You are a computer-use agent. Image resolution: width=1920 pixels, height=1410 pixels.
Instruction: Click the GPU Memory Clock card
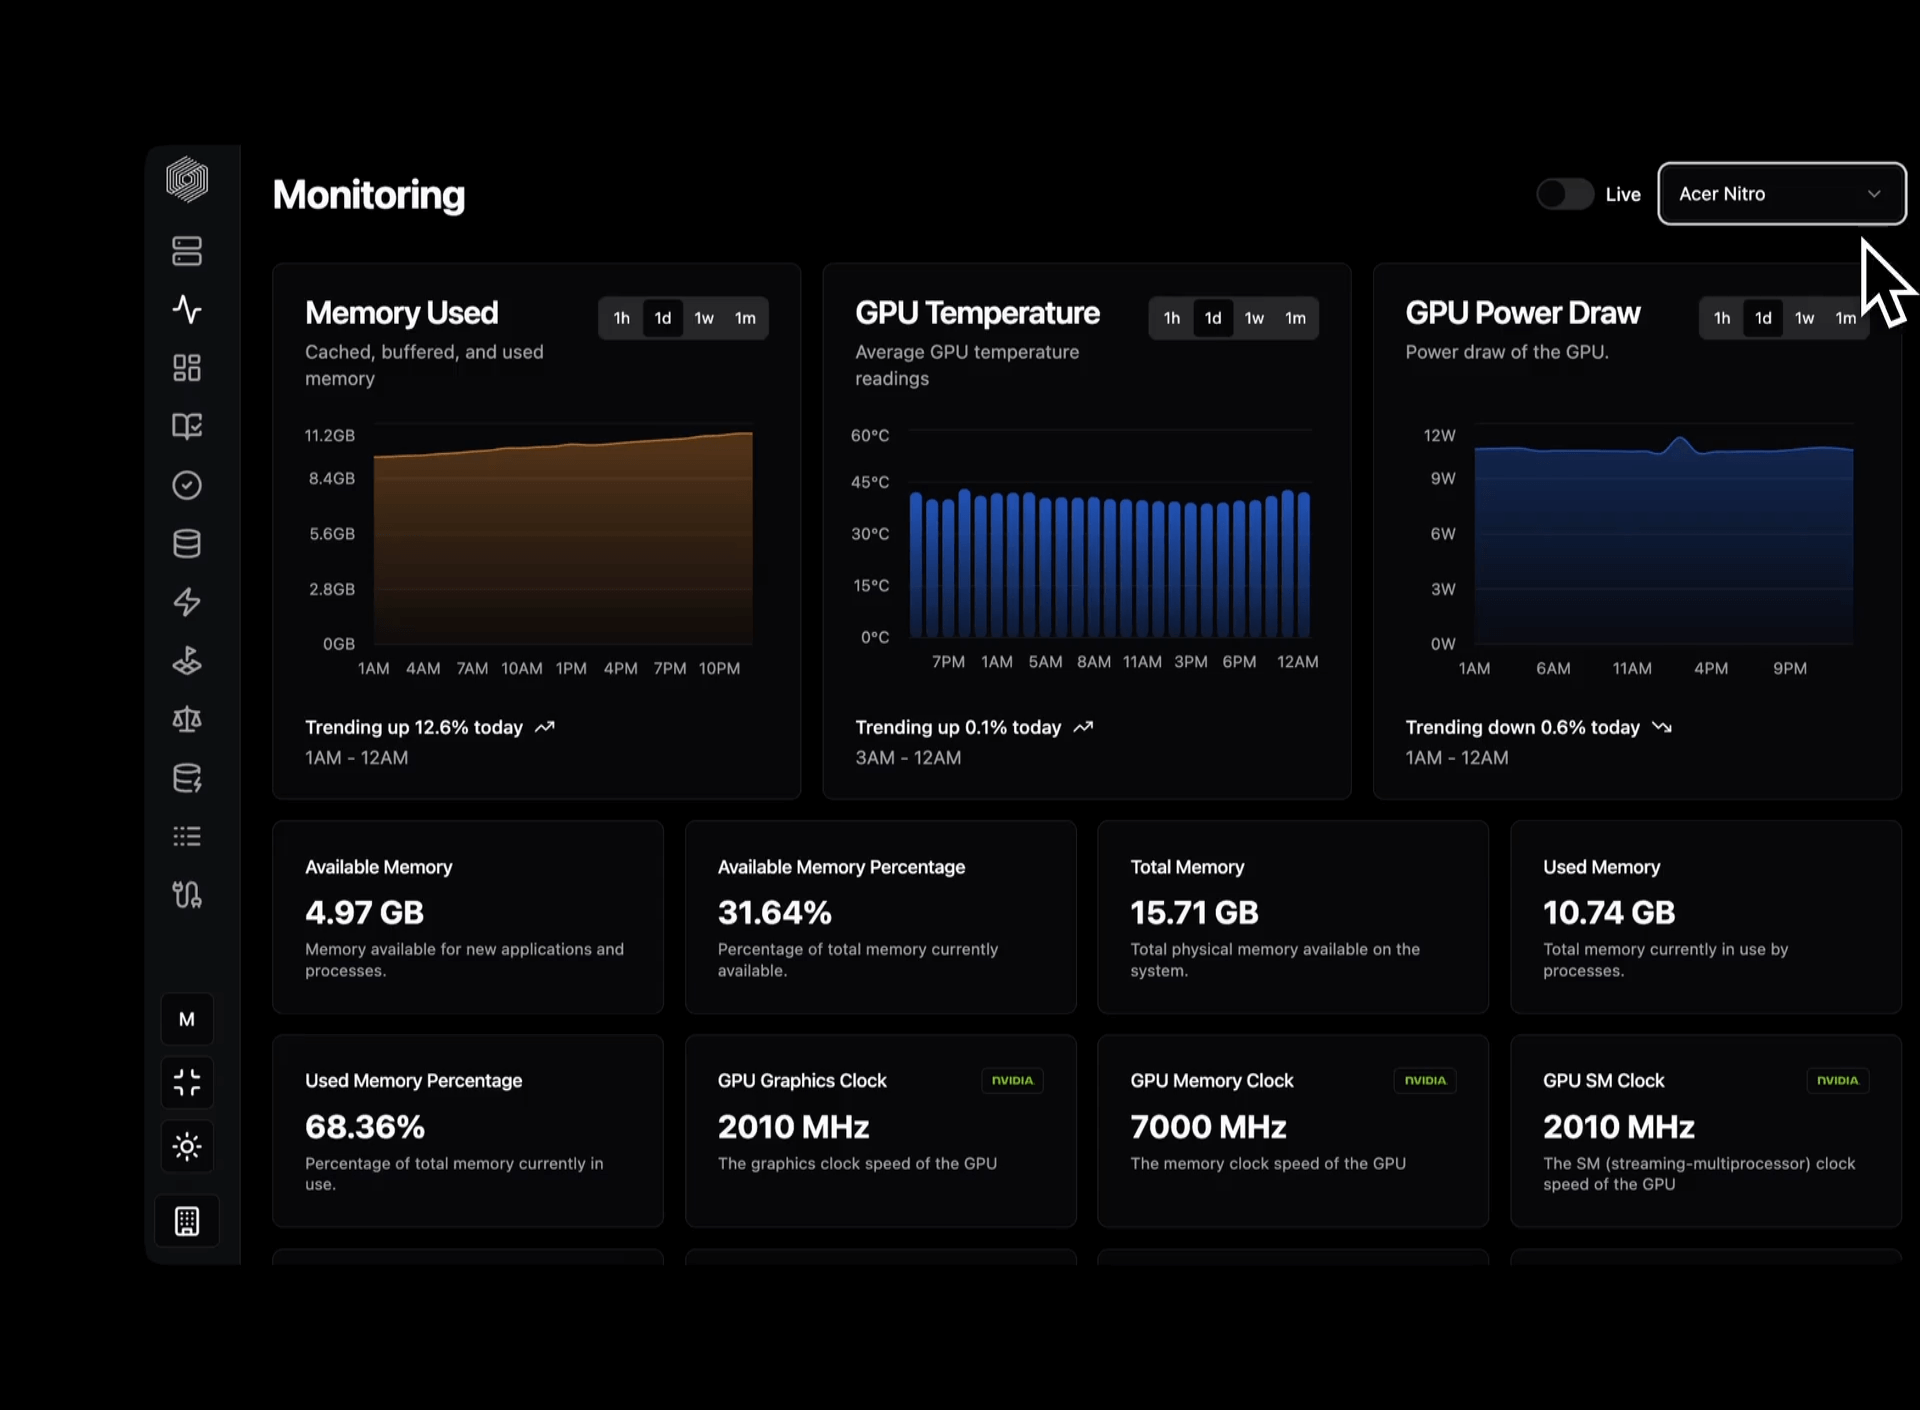(x=1292, y=1131)
